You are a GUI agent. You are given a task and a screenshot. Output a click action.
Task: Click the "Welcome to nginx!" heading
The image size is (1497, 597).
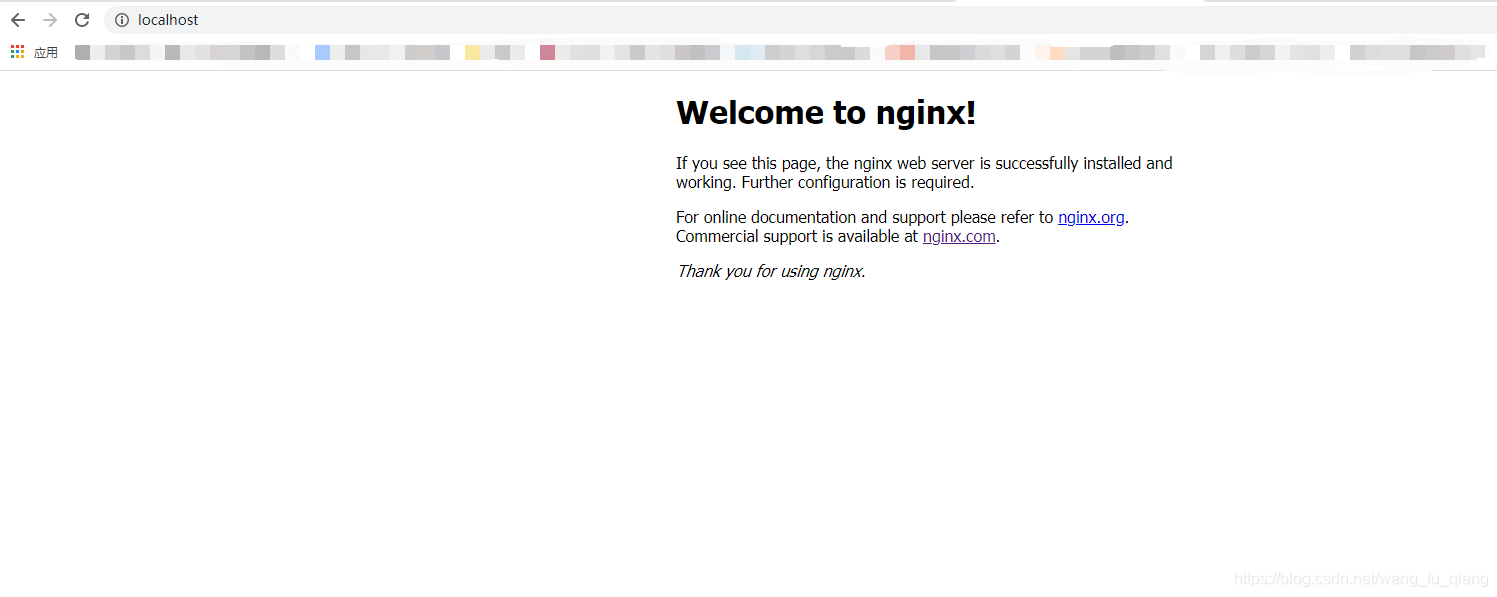(x=826, y=112)
